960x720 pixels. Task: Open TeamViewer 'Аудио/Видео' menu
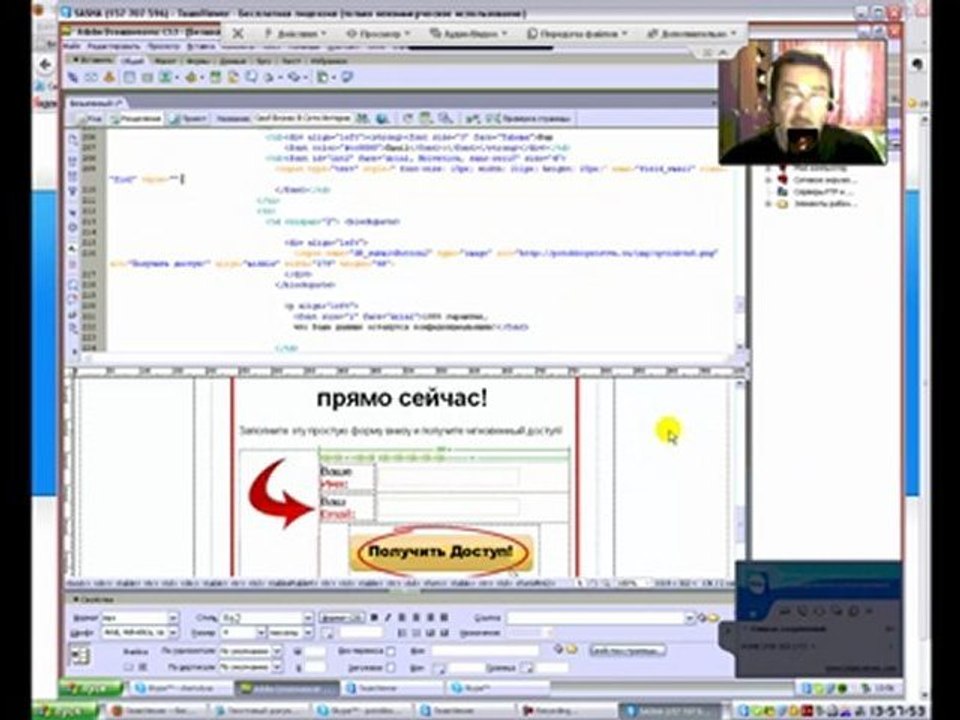(469, 34)
